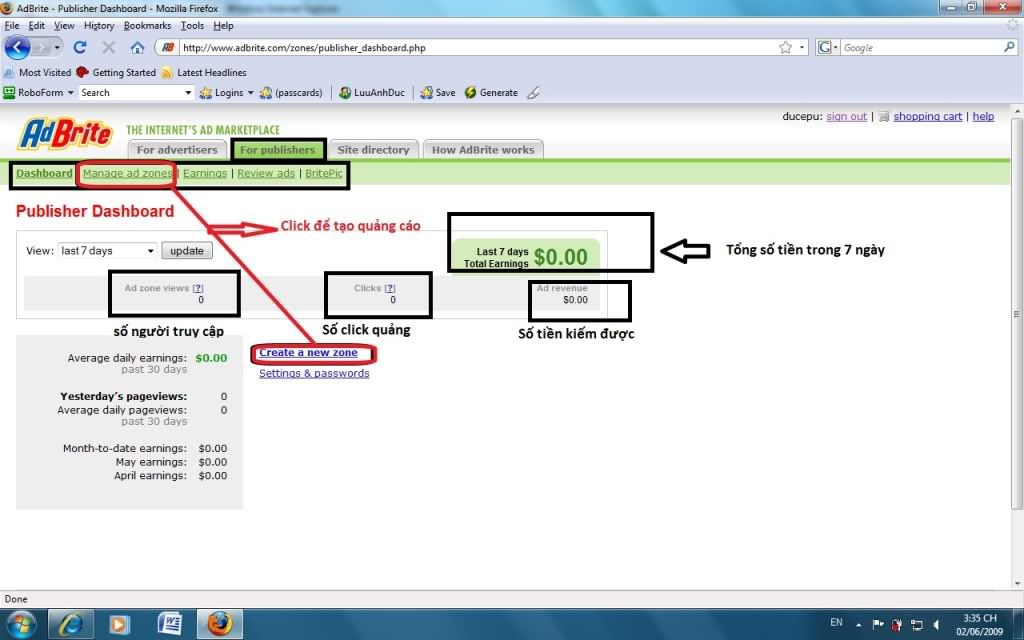Screen dimensions: 1024x640
Task: Open the shopping cart link
Action: 927,116
